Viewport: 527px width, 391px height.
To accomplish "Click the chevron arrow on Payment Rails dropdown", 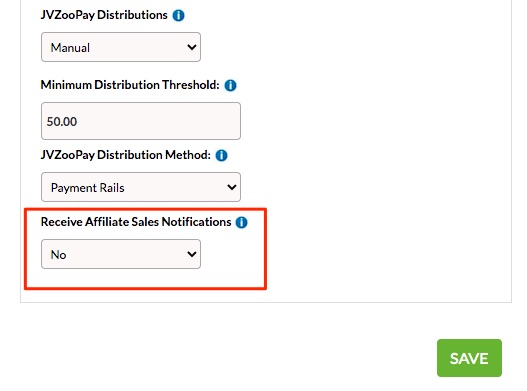I will 232,187.
